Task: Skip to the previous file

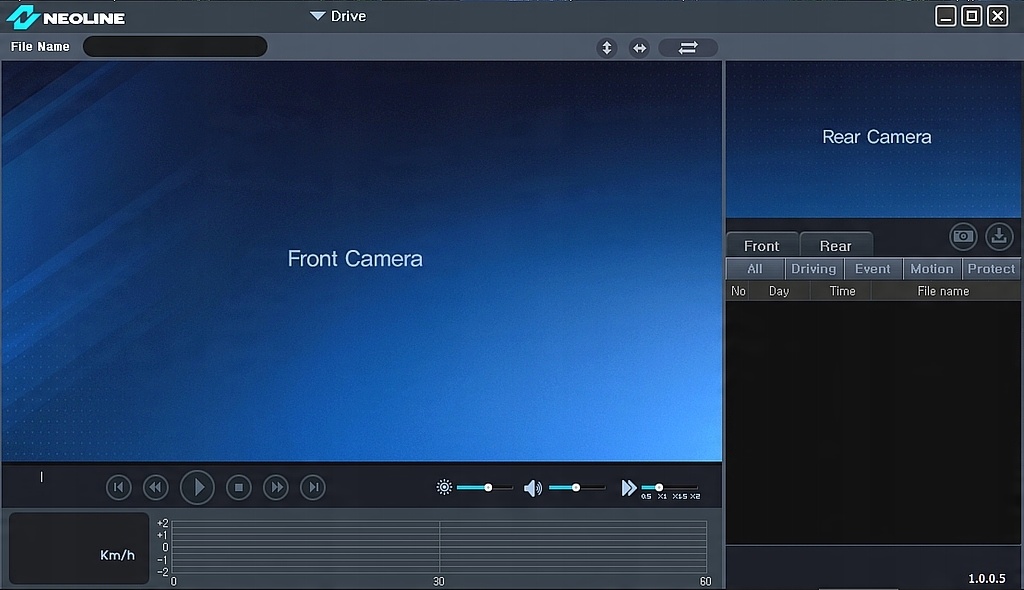Action: [x=119, y=487]
